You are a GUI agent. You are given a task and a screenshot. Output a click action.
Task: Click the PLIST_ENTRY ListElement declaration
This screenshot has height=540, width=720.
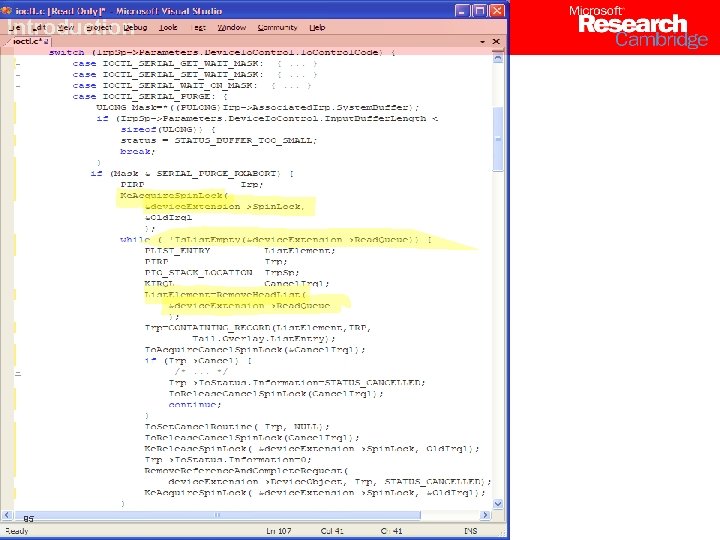coord(240,251)
